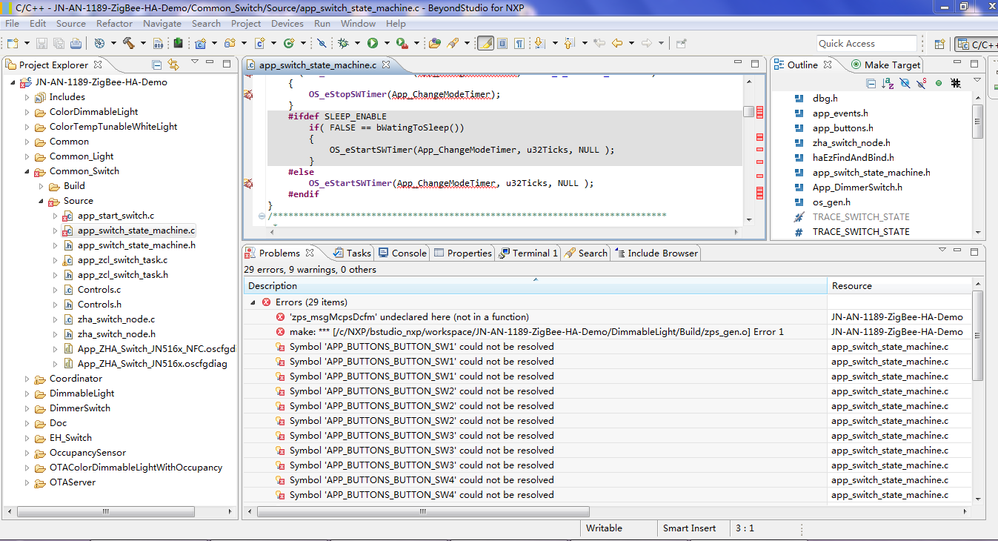The image size is (998, 541).
Task: Collapse all in Project Explorer toolbar
Action: pos(157,65)
